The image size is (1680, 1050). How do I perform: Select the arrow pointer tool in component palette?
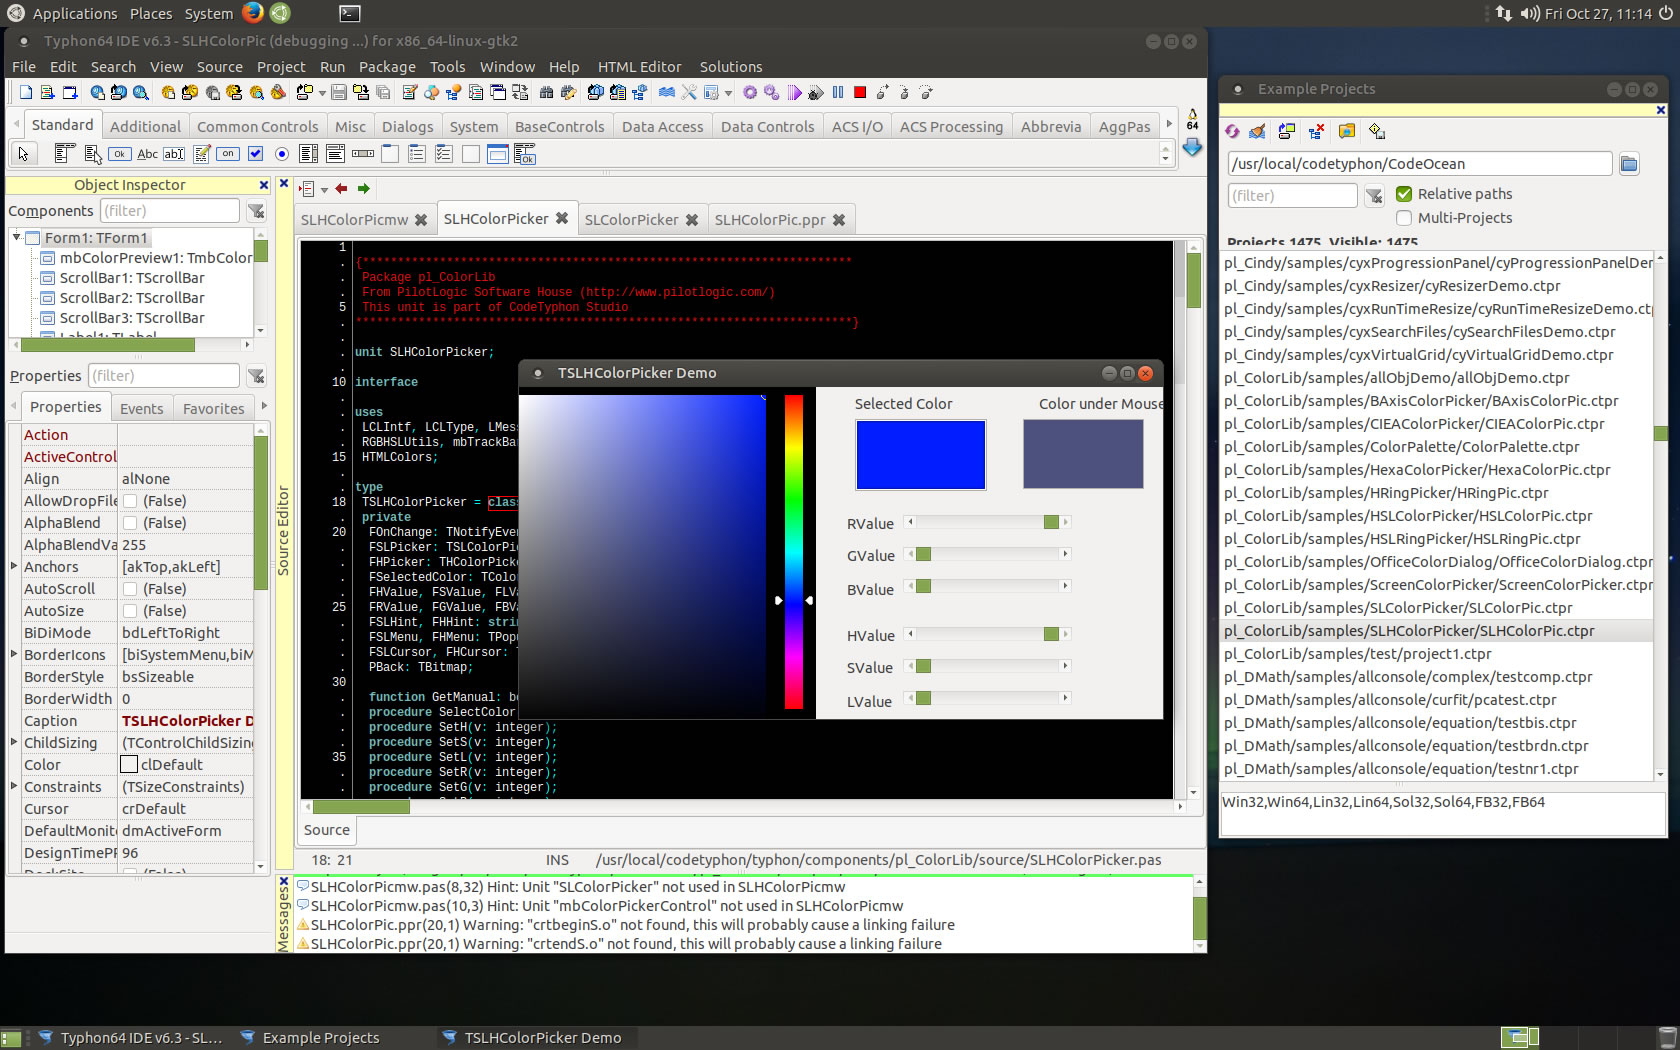pyautogui.click(x=23, y=154)
